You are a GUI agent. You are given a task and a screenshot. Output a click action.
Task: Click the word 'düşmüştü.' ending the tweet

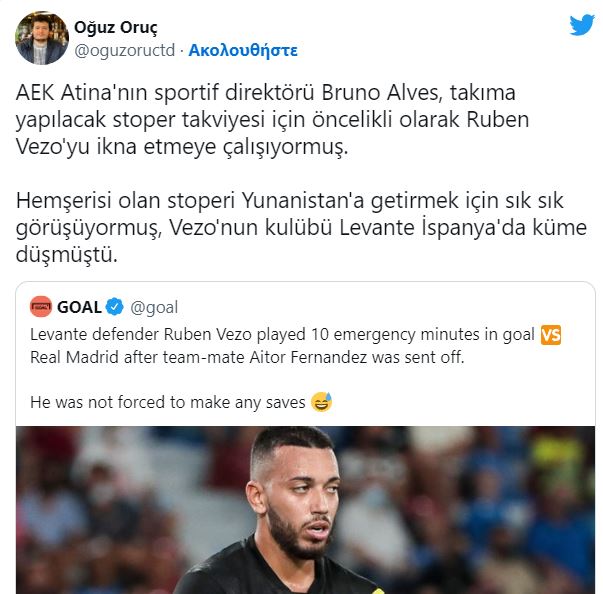(x=67, y=255)
